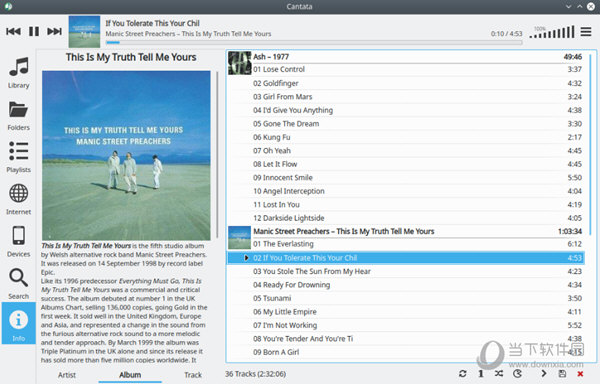Screen dimensions: 600x384
Task: Switch to the Track tab
Action: coord(193,375)
